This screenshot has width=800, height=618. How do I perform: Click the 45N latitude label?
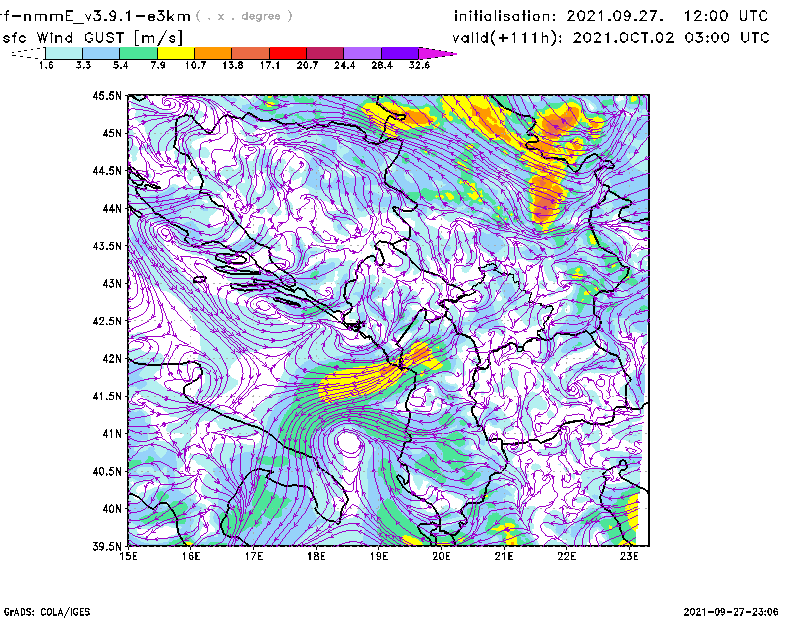(x=112, y=133)
